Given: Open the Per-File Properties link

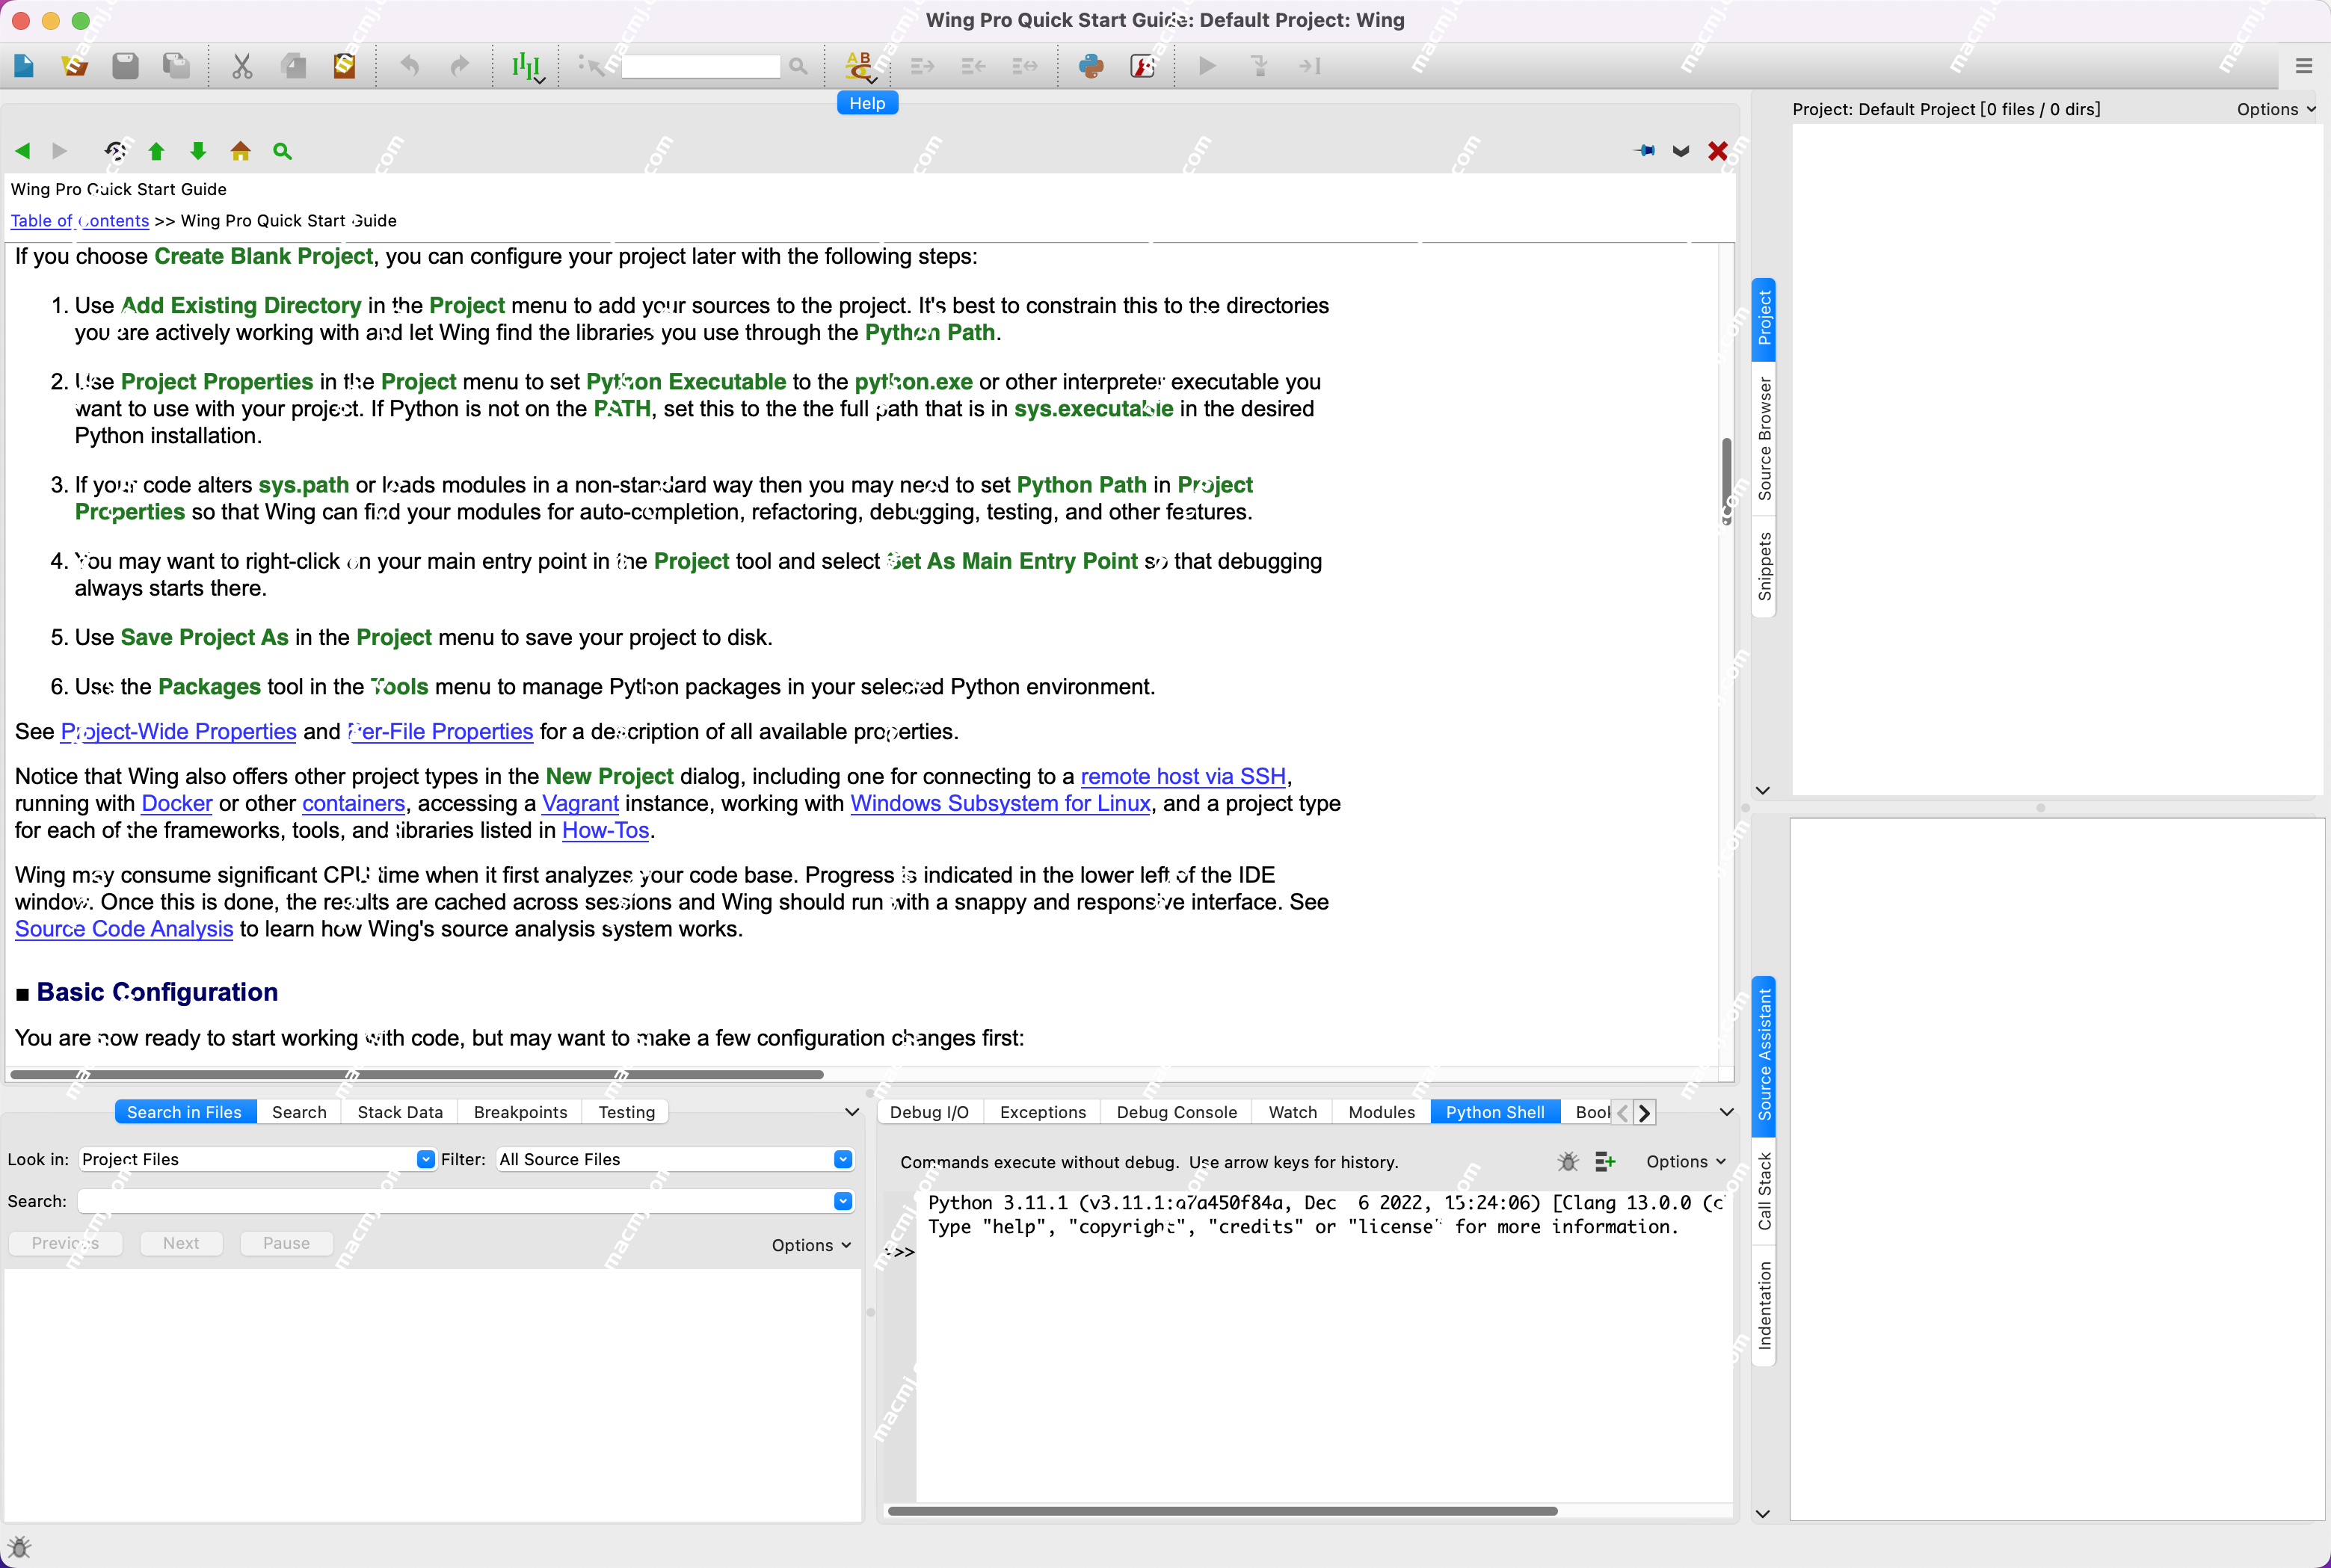Looking at the screenshot, I should point(440,731).
